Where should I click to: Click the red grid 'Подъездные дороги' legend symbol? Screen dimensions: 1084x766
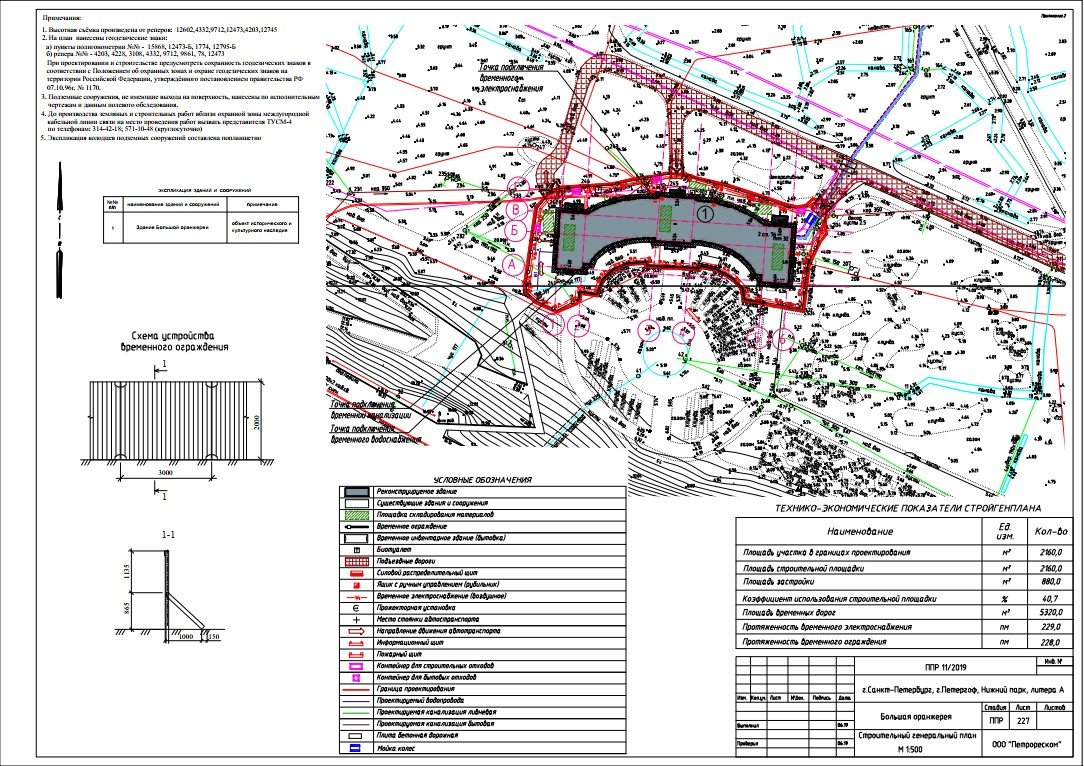(x=356, y=561)
